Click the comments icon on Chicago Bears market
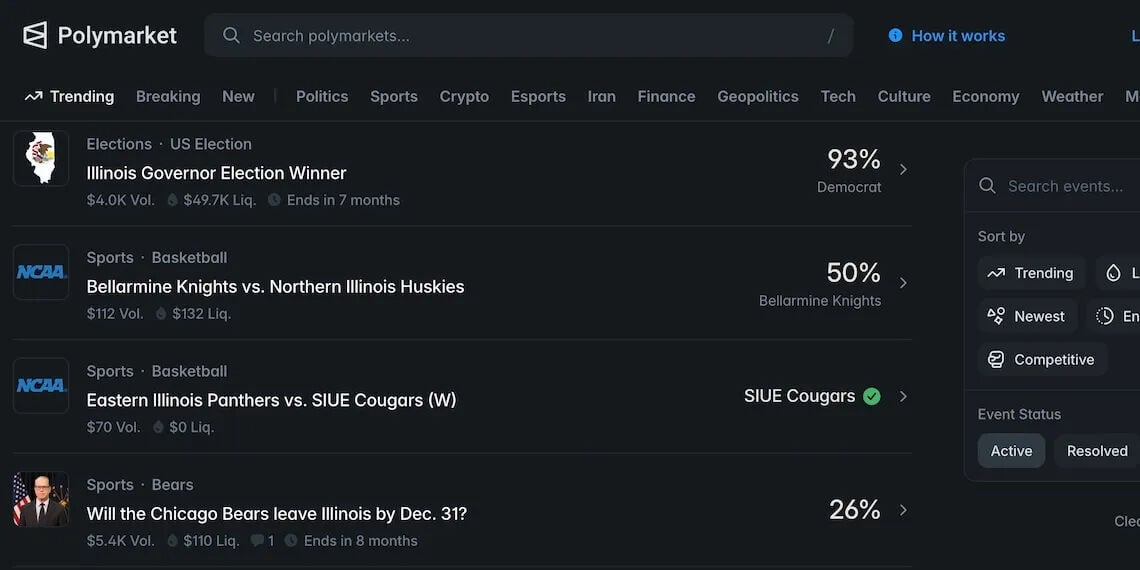Viewport: 1140px width, 570px height. pos(257,541)
